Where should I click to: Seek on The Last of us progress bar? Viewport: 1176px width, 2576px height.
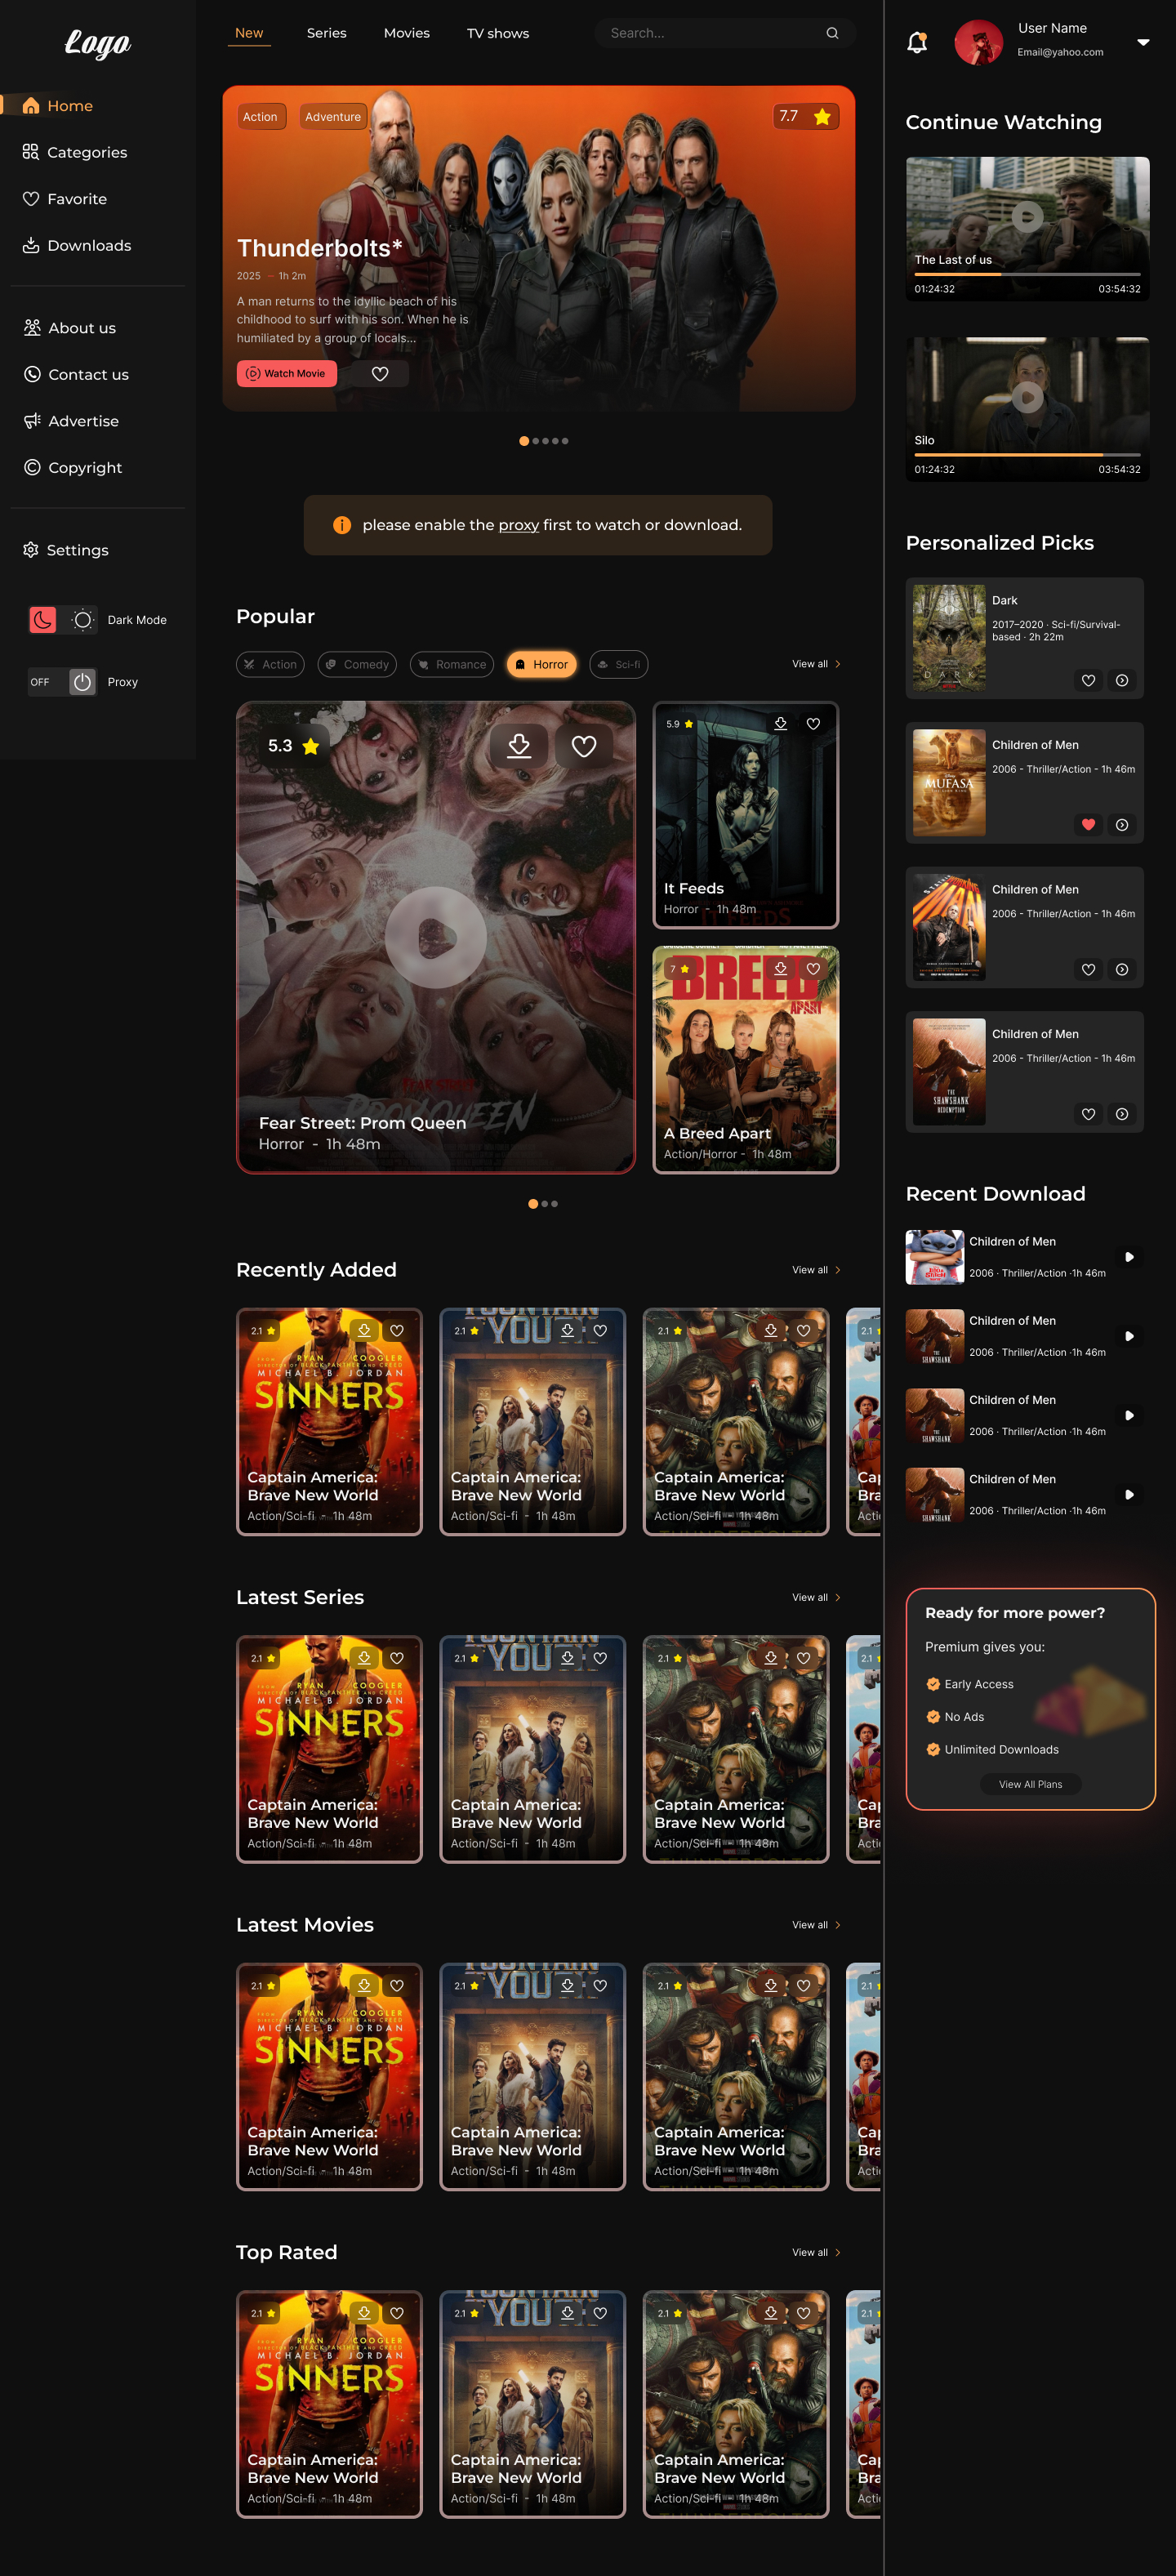click(x=1027, y=274)
